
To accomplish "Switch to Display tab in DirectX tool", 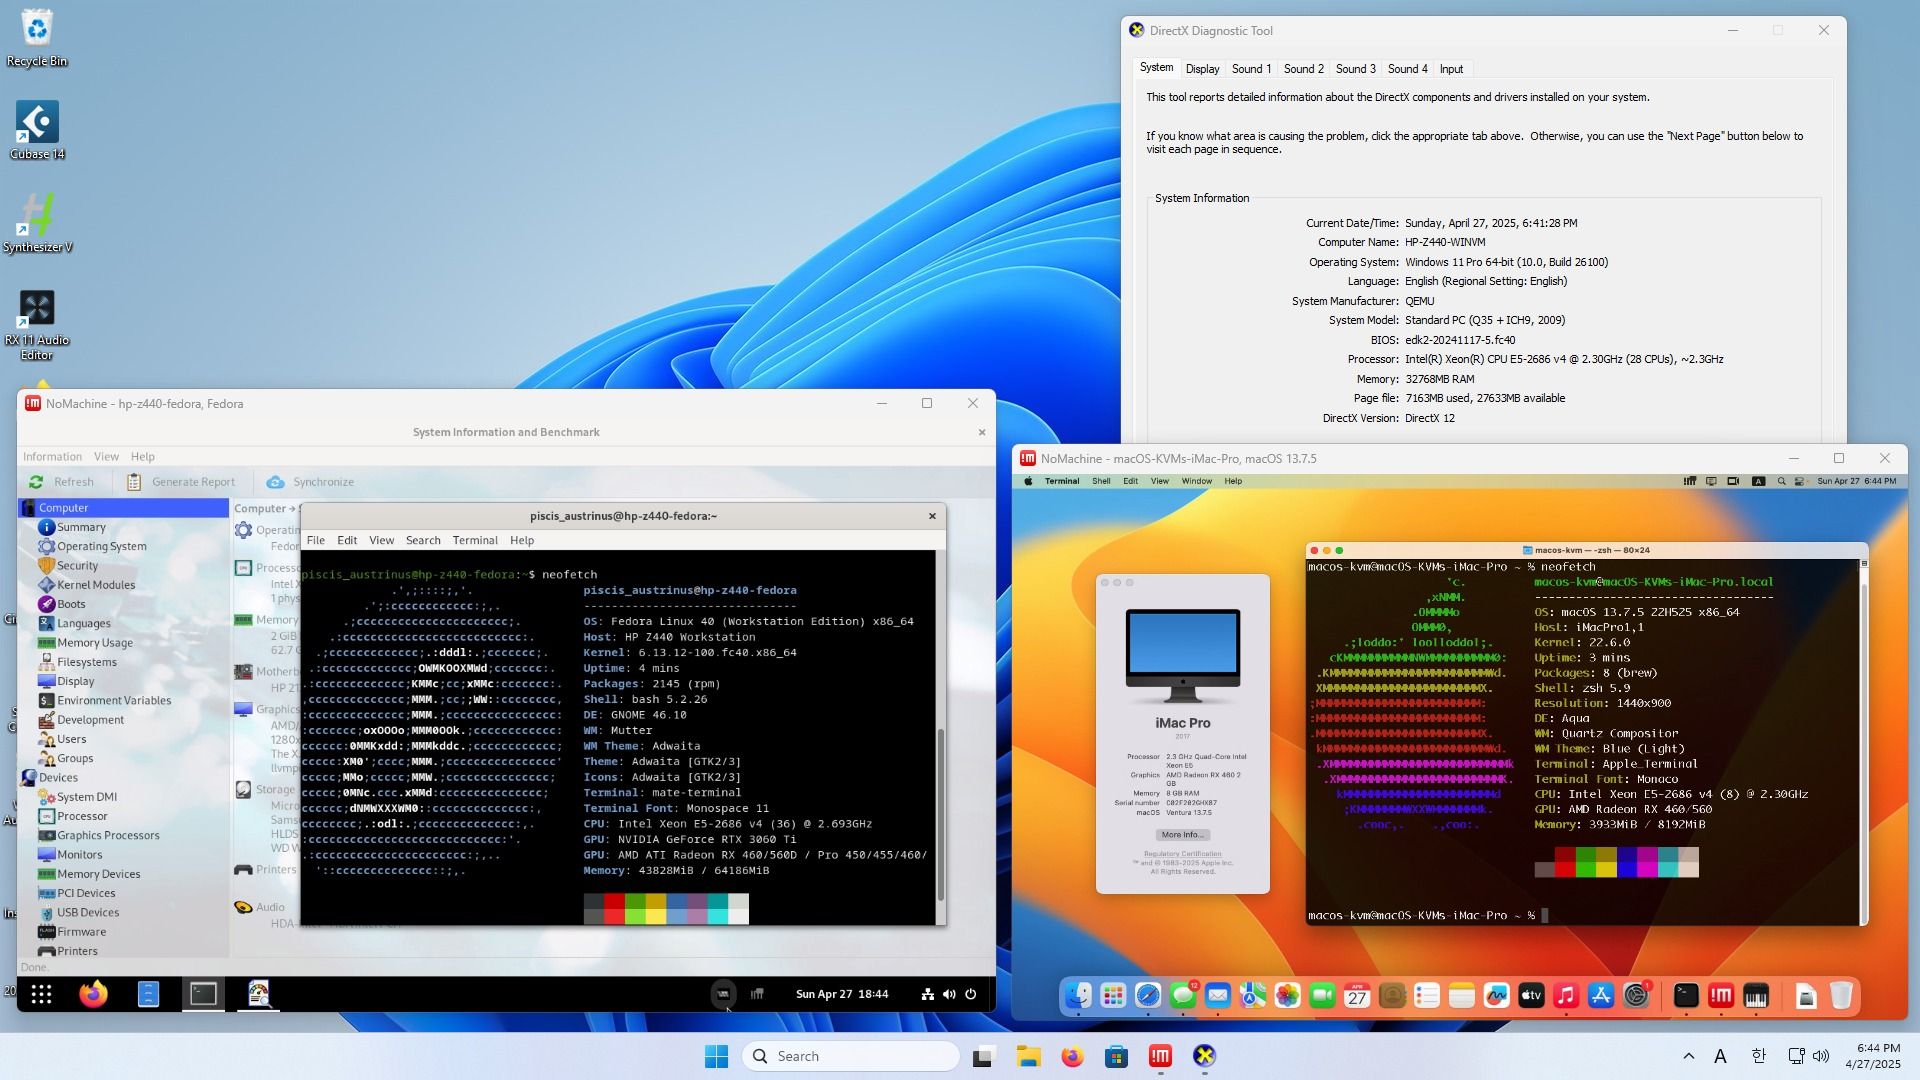I will (x=1202, y=69).
